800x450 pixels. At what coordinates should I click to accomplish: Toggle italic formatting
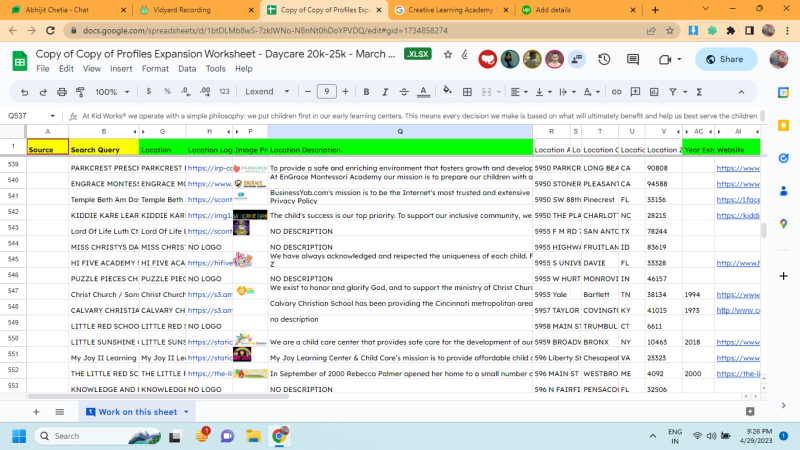point(385,92)
